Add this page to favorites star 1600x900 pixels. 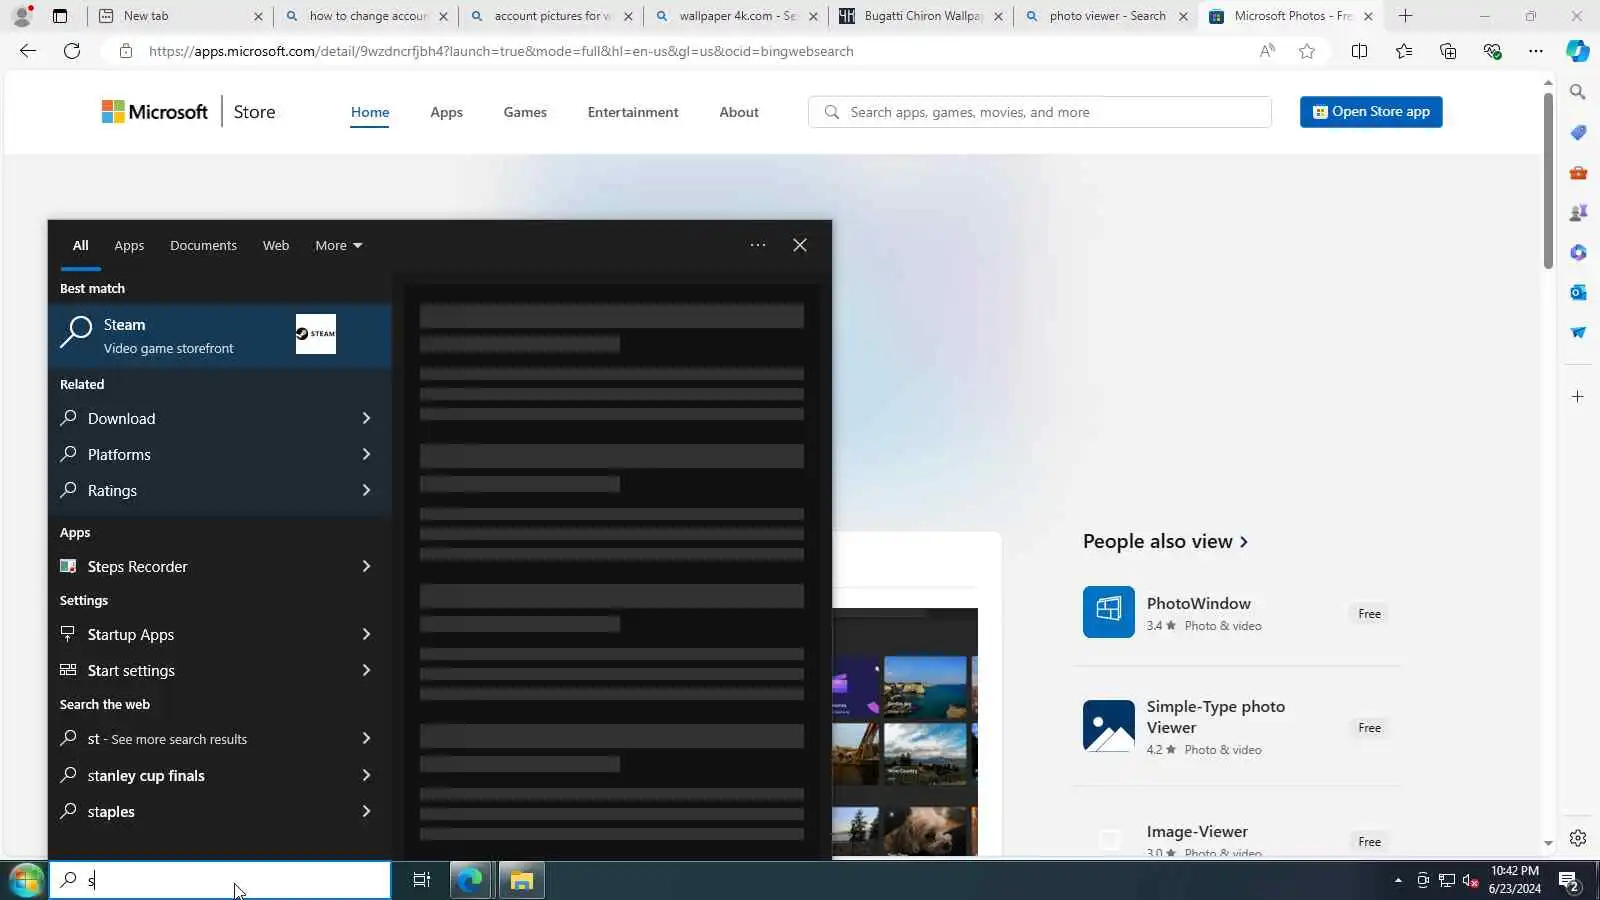pyautogui.click(x=1307, y=51)
